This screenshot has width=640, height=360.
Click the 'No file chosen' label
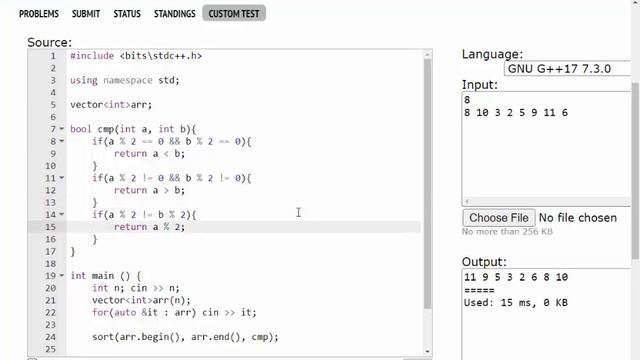pos(578,218)
